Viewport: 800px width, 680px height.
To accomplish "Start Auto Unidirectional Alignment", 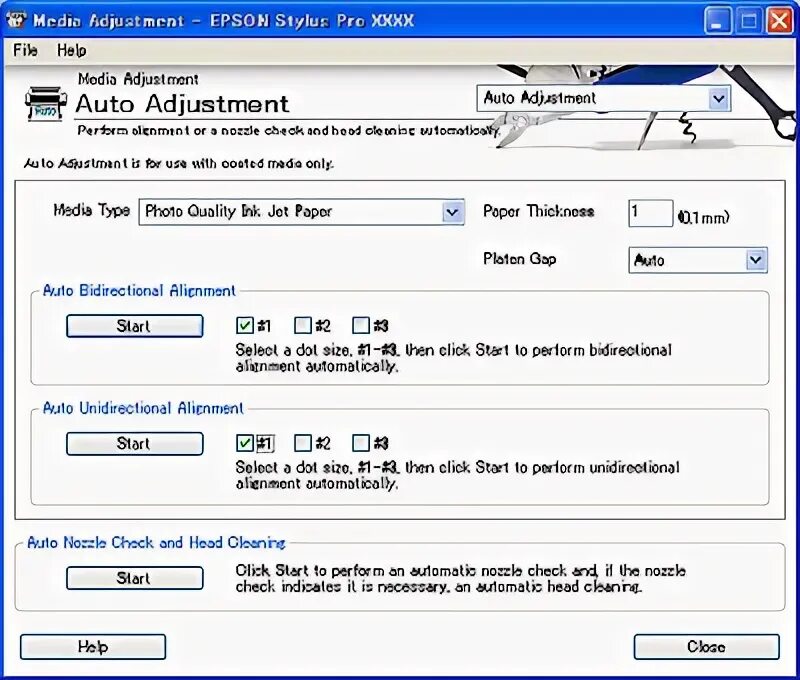I will [135, 443].
